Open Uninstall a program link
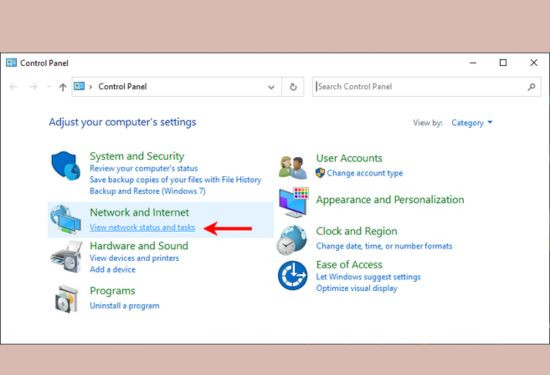550x375 pixels. (x=125, y=306)
